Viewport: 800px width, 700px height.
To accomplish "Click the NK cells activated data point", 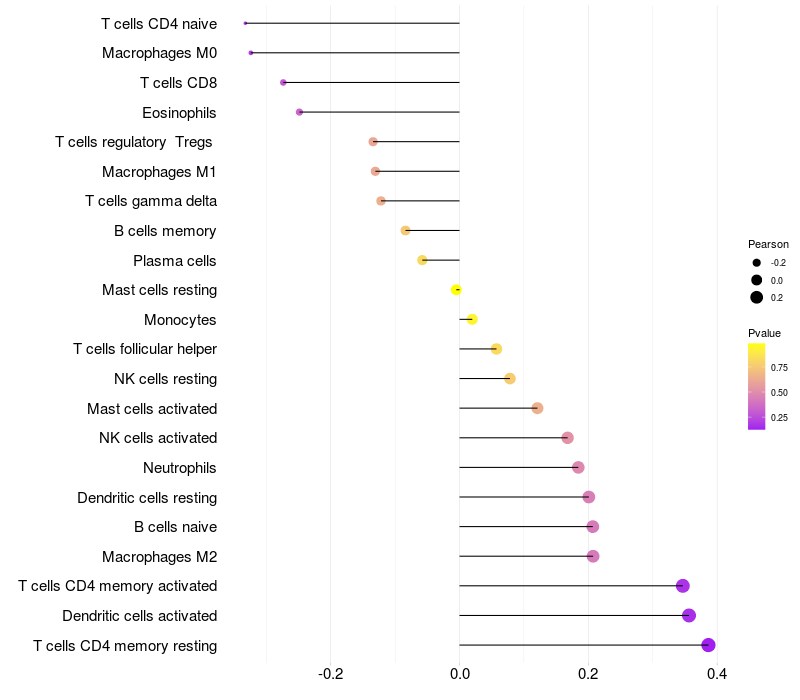I will [567, 438].
